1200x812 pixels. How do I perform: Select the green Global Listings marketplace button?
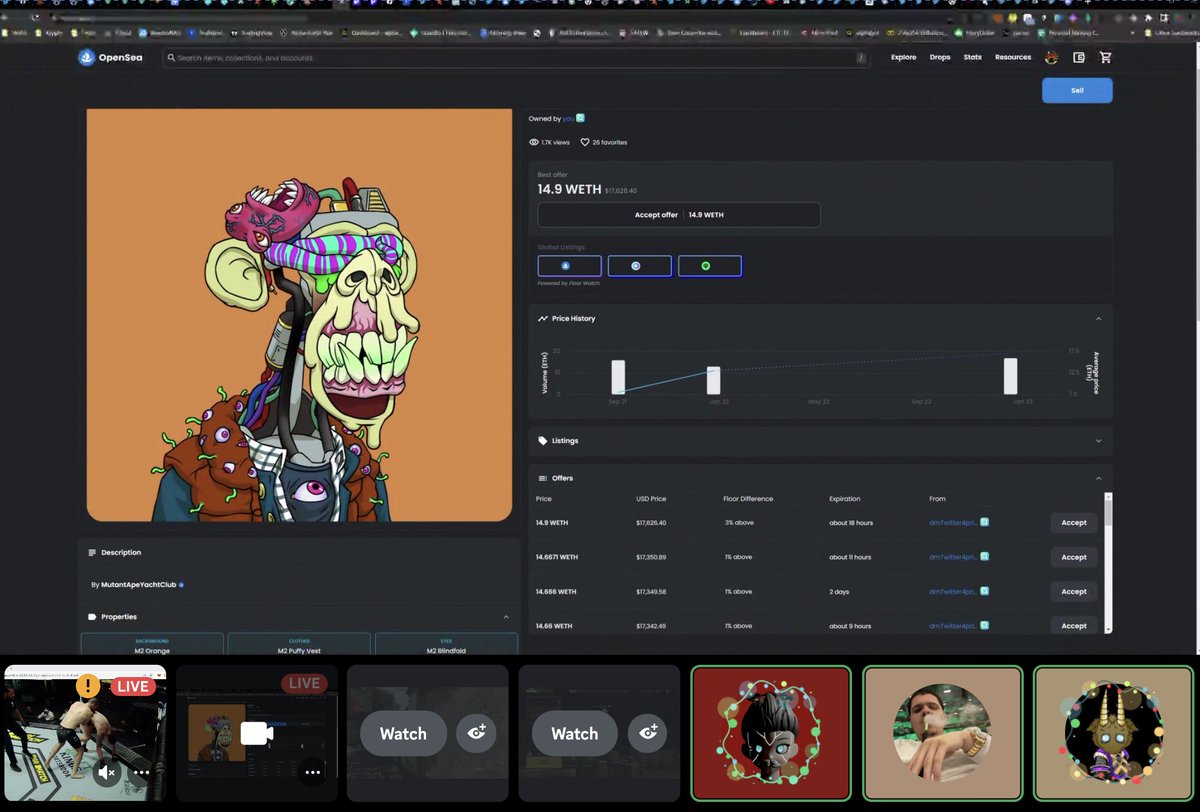tap(709, 266)
